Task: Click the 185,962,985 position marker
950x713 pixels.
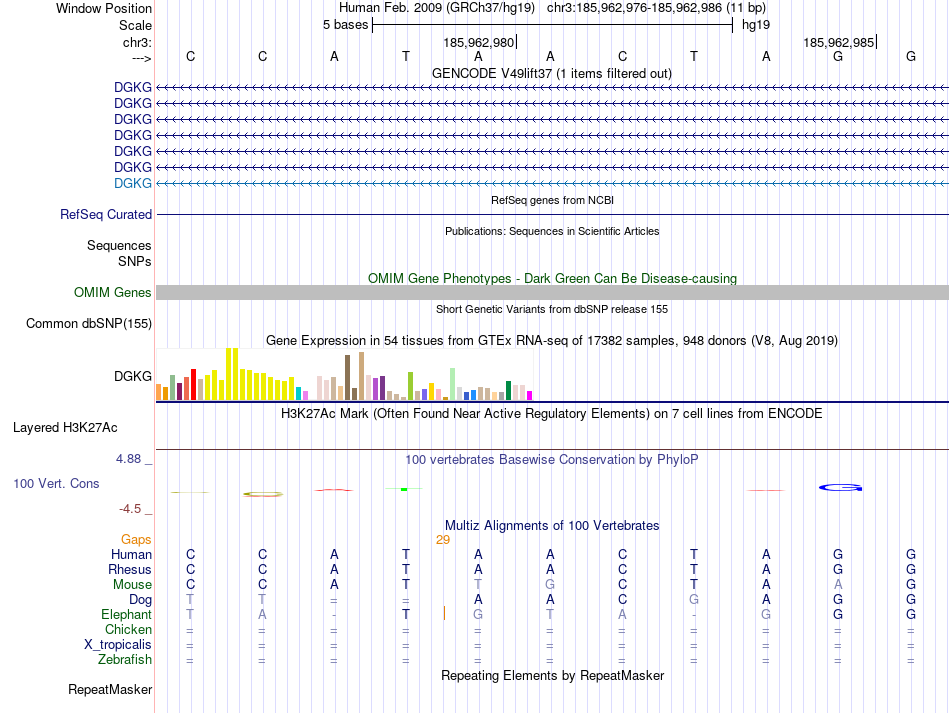Action: (839, 42)
